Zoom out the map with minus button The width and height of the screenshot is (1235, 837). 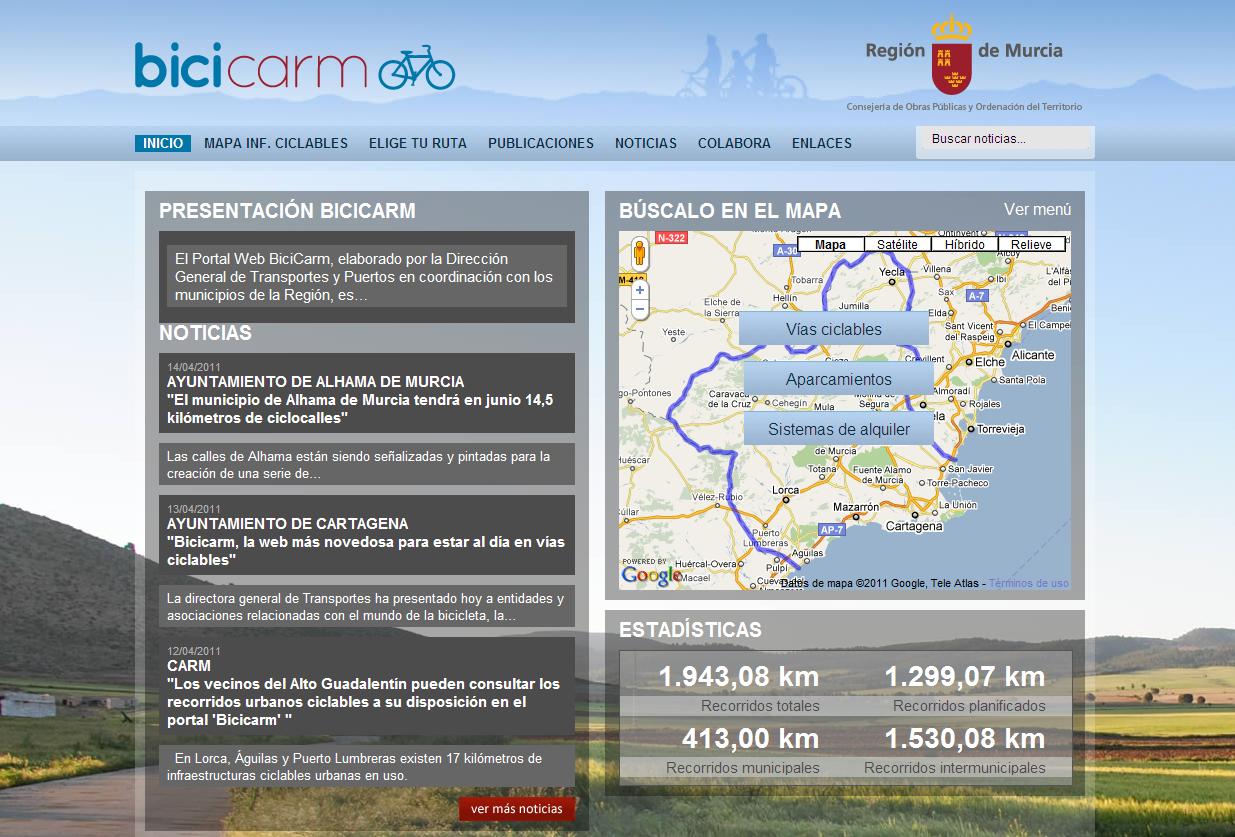tap(640, 310)
